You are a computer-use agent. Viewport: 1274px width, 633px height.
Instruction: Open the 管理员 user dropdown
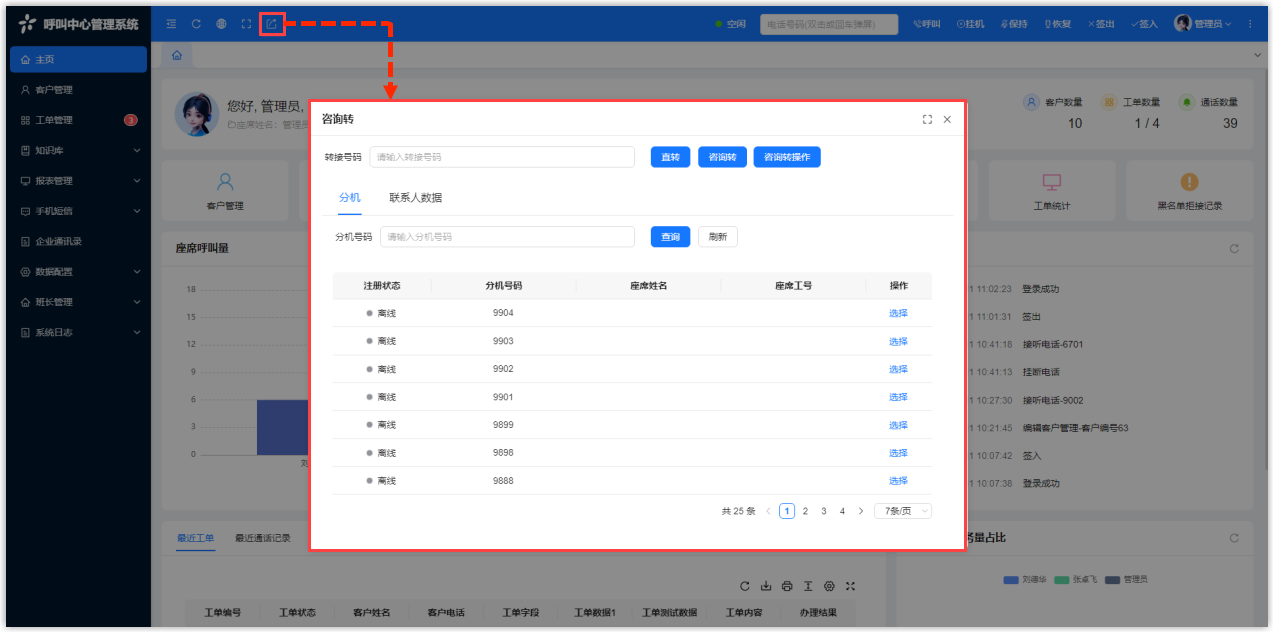tap(1203, 24)
